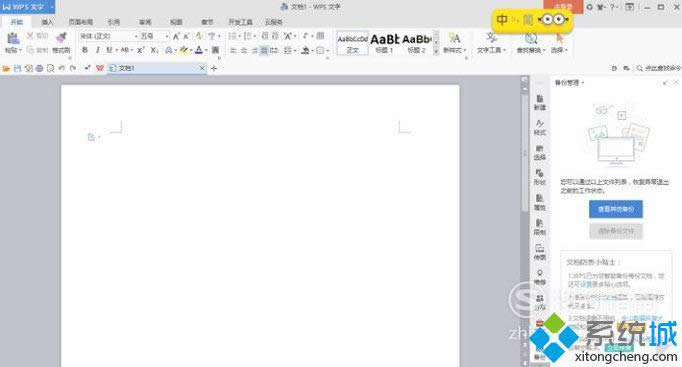Viewport: 682px width, 367px height.
Task: Toggle superscript X² formatting
Action: (x=140, y=50)
